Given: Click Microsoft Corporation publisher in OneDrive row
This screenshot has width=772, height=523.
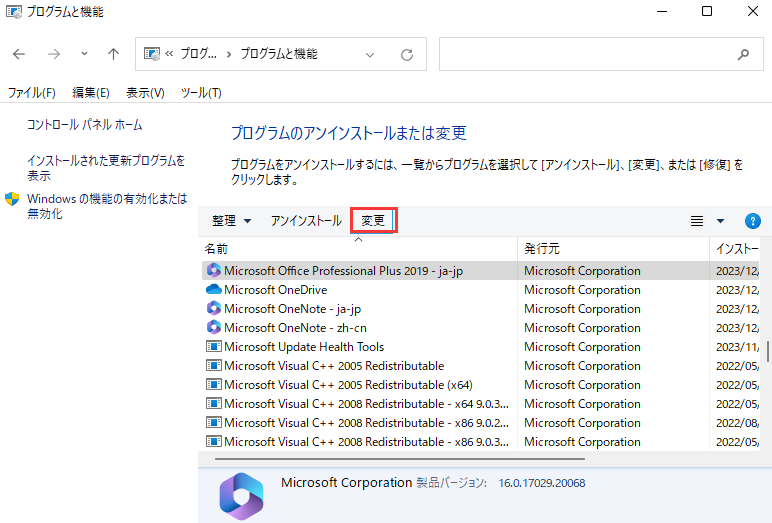Looking at the screenshot, I should (x=582, y=290).
